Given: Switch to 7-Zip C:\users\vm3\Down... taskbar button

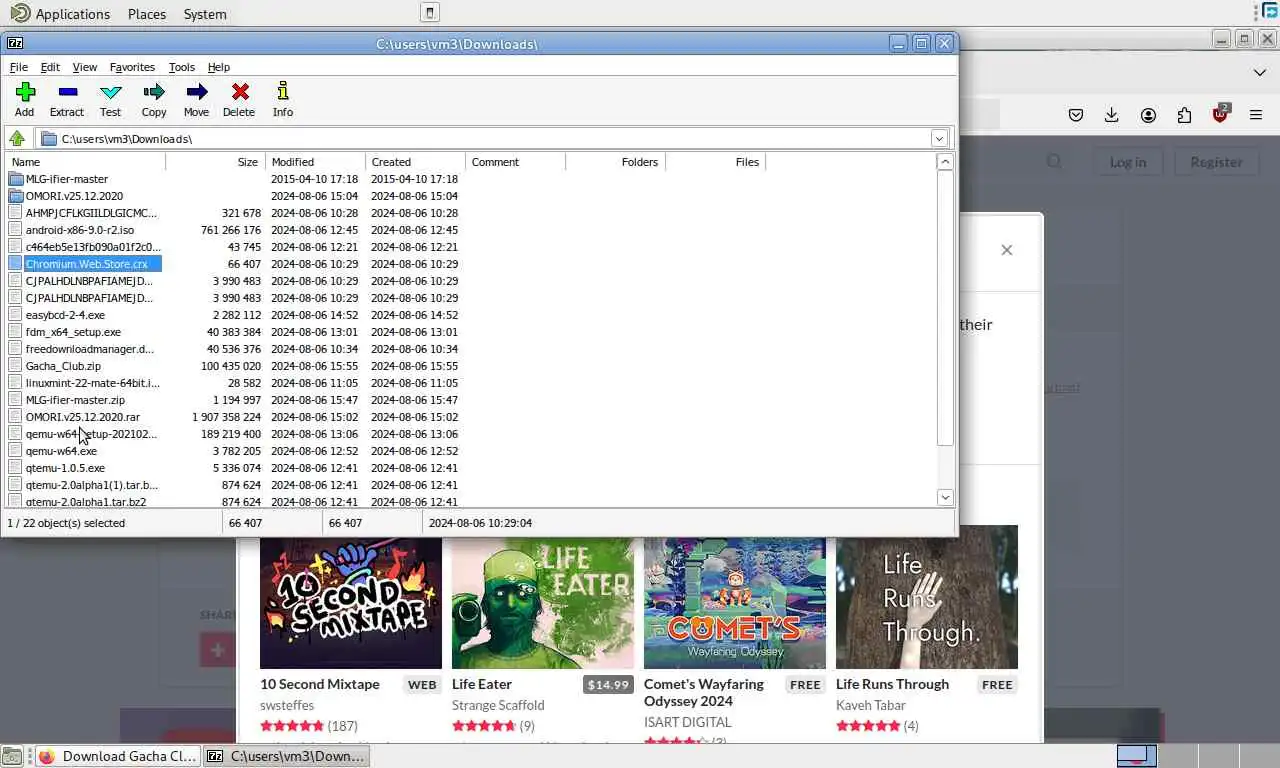Looking at the screenshot, I should [286, 756].
